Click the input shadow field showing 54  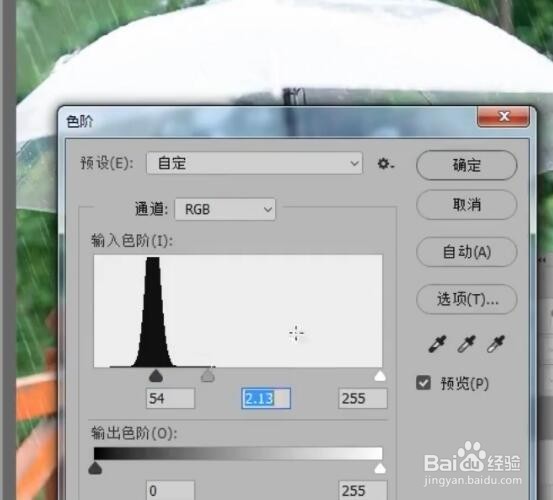[x=170, y=398]
